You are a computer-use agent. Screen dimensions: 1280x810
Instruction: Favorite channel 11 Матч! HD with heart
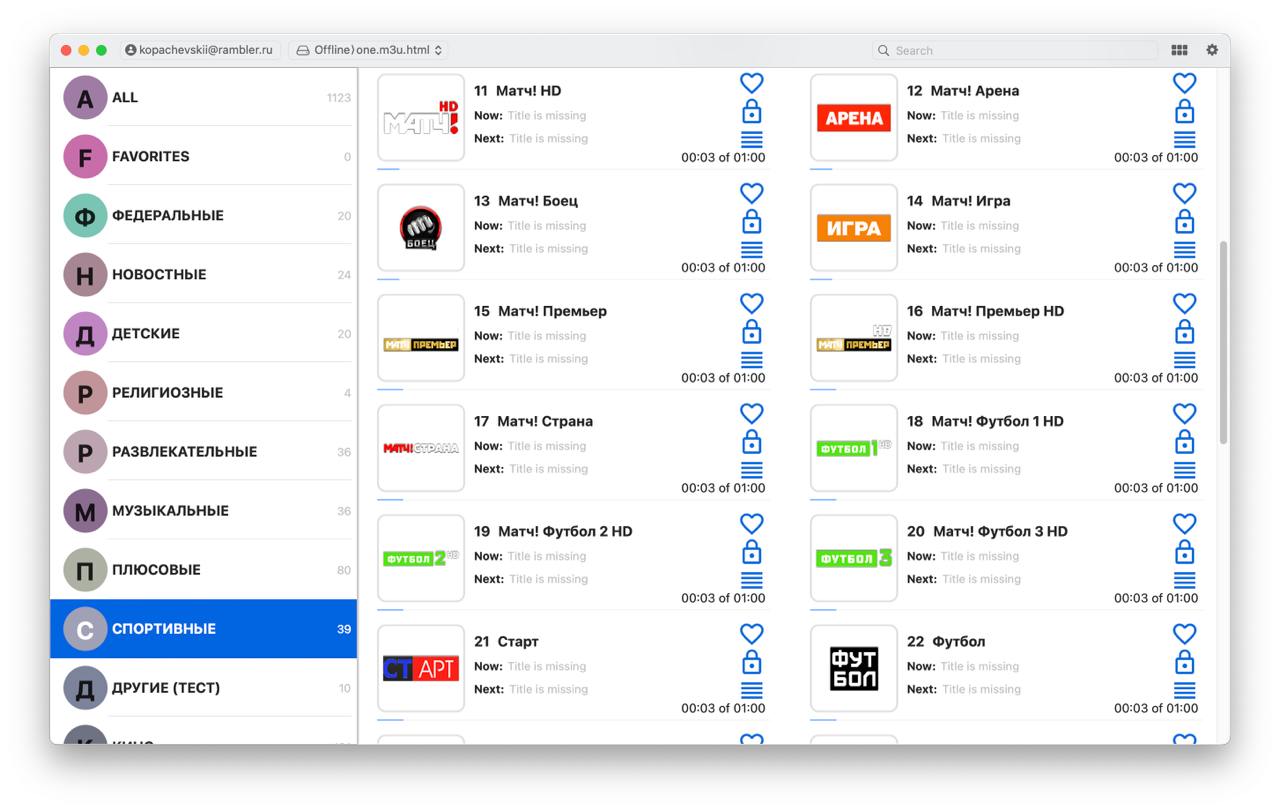pos(752,83)
